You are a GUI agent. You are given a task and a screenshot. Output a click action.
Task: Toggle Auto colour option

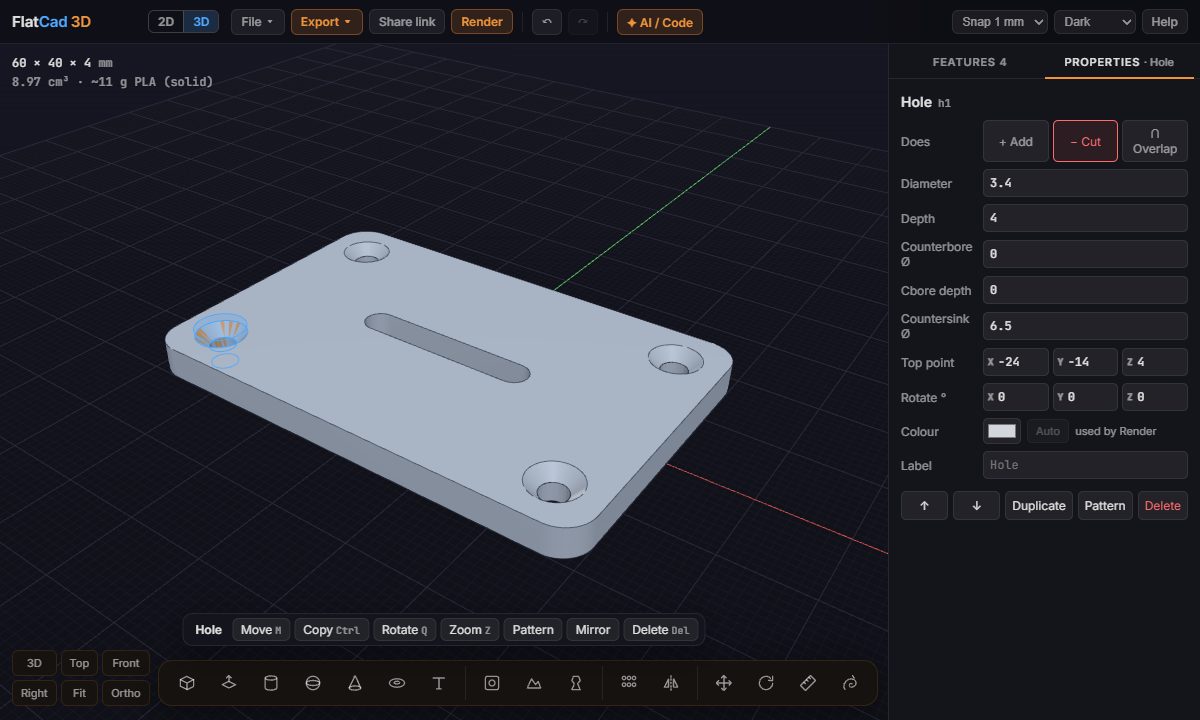tap(1048, 431)
